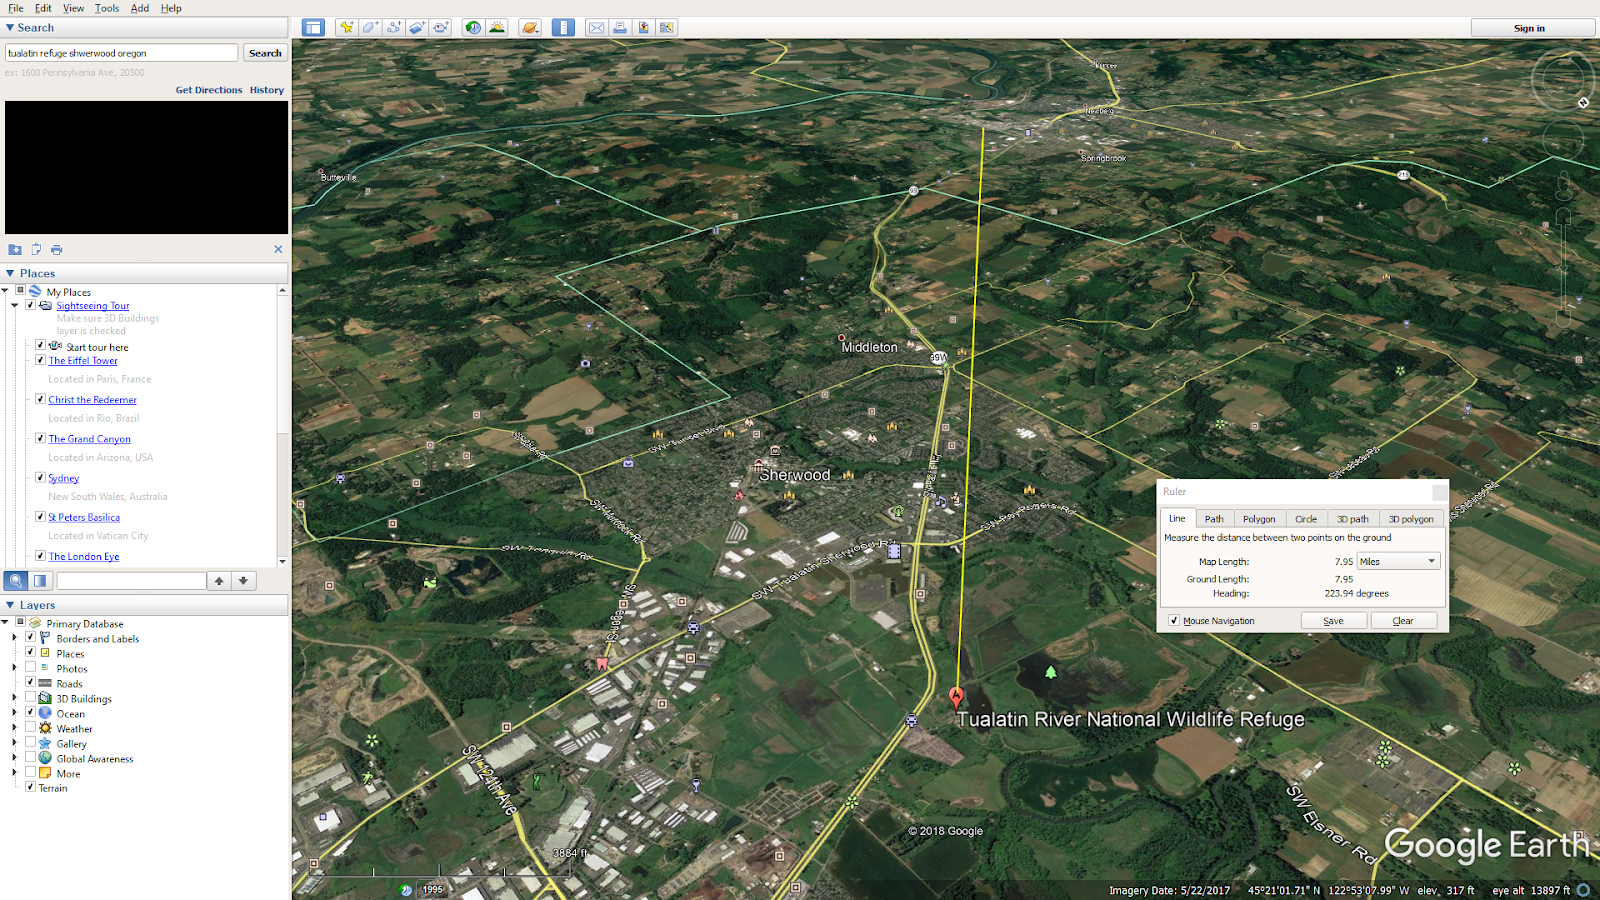The height and width of the screenshot is (900, 1600).
Task: Open the Help menu
Action: [x=171, y=8]
